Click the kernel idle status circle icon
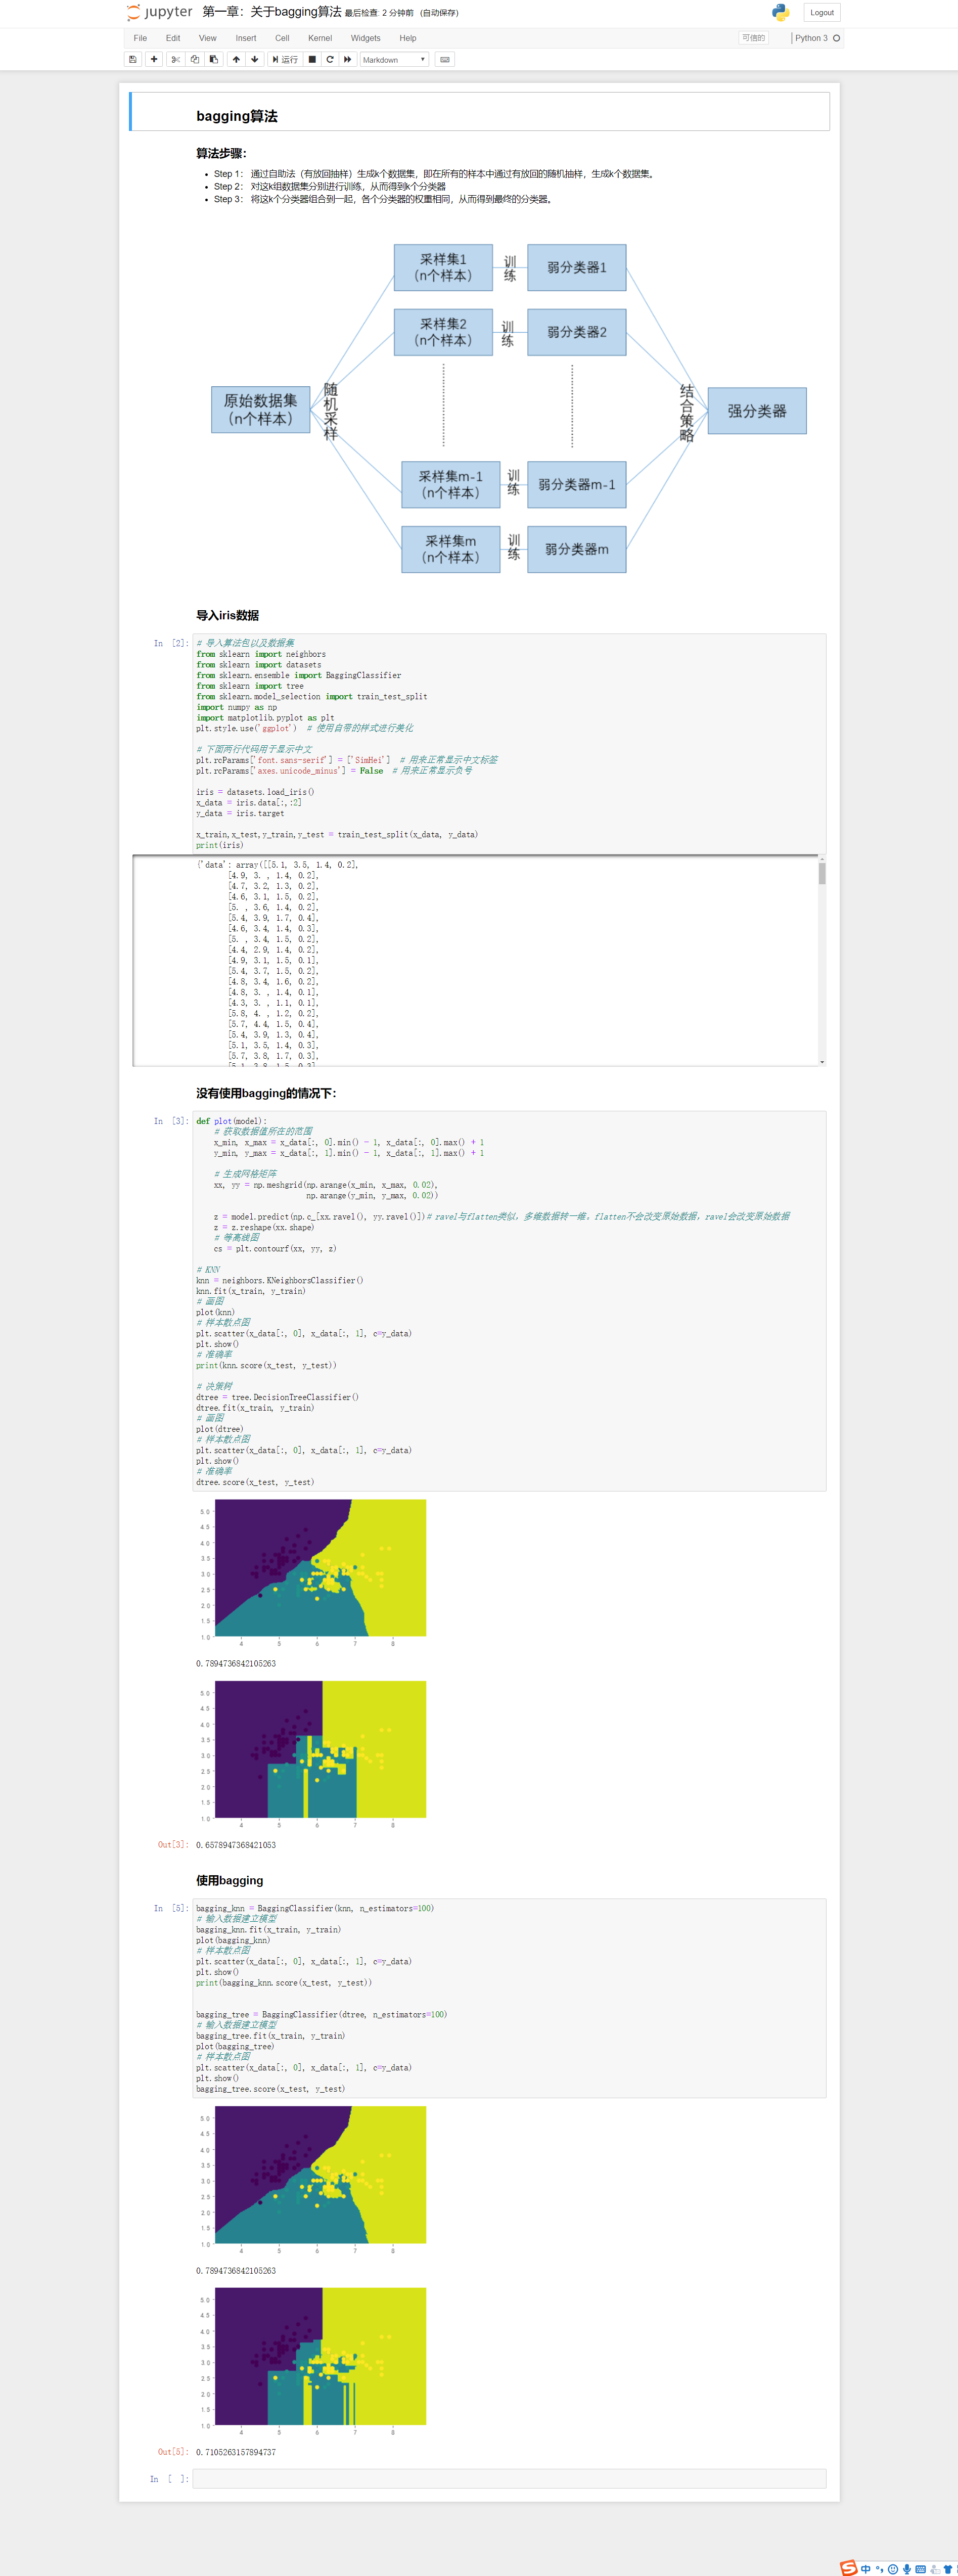The height and width of the screenshot is (2576, 958). tap(836, 38)
